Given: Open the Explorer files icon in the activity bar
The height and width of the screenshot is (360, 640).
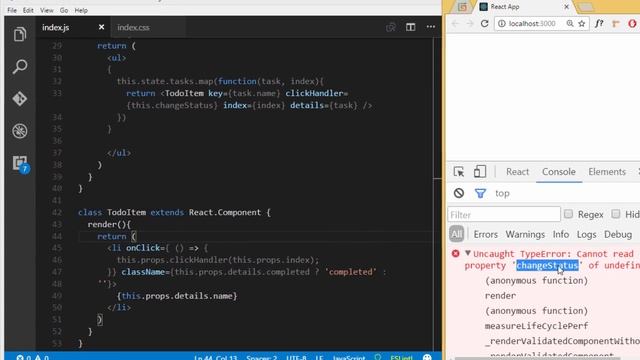Looking at the screenshot, I should tap(20, 35).
